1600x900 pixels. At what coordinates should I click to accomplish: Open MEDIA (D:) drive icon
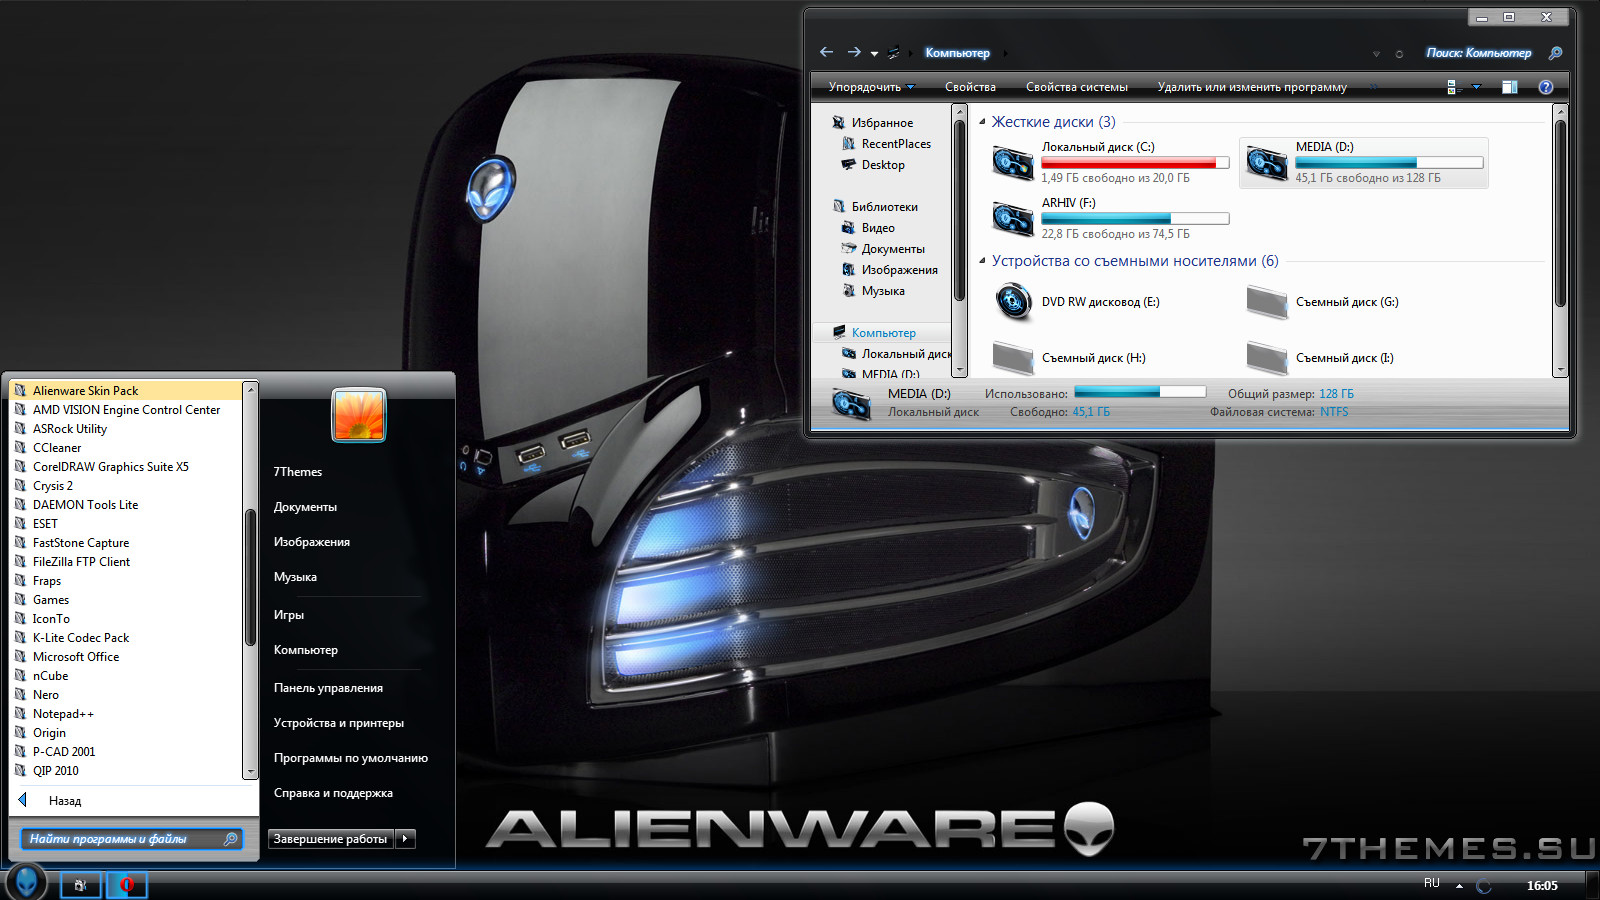coord(1266,162)
